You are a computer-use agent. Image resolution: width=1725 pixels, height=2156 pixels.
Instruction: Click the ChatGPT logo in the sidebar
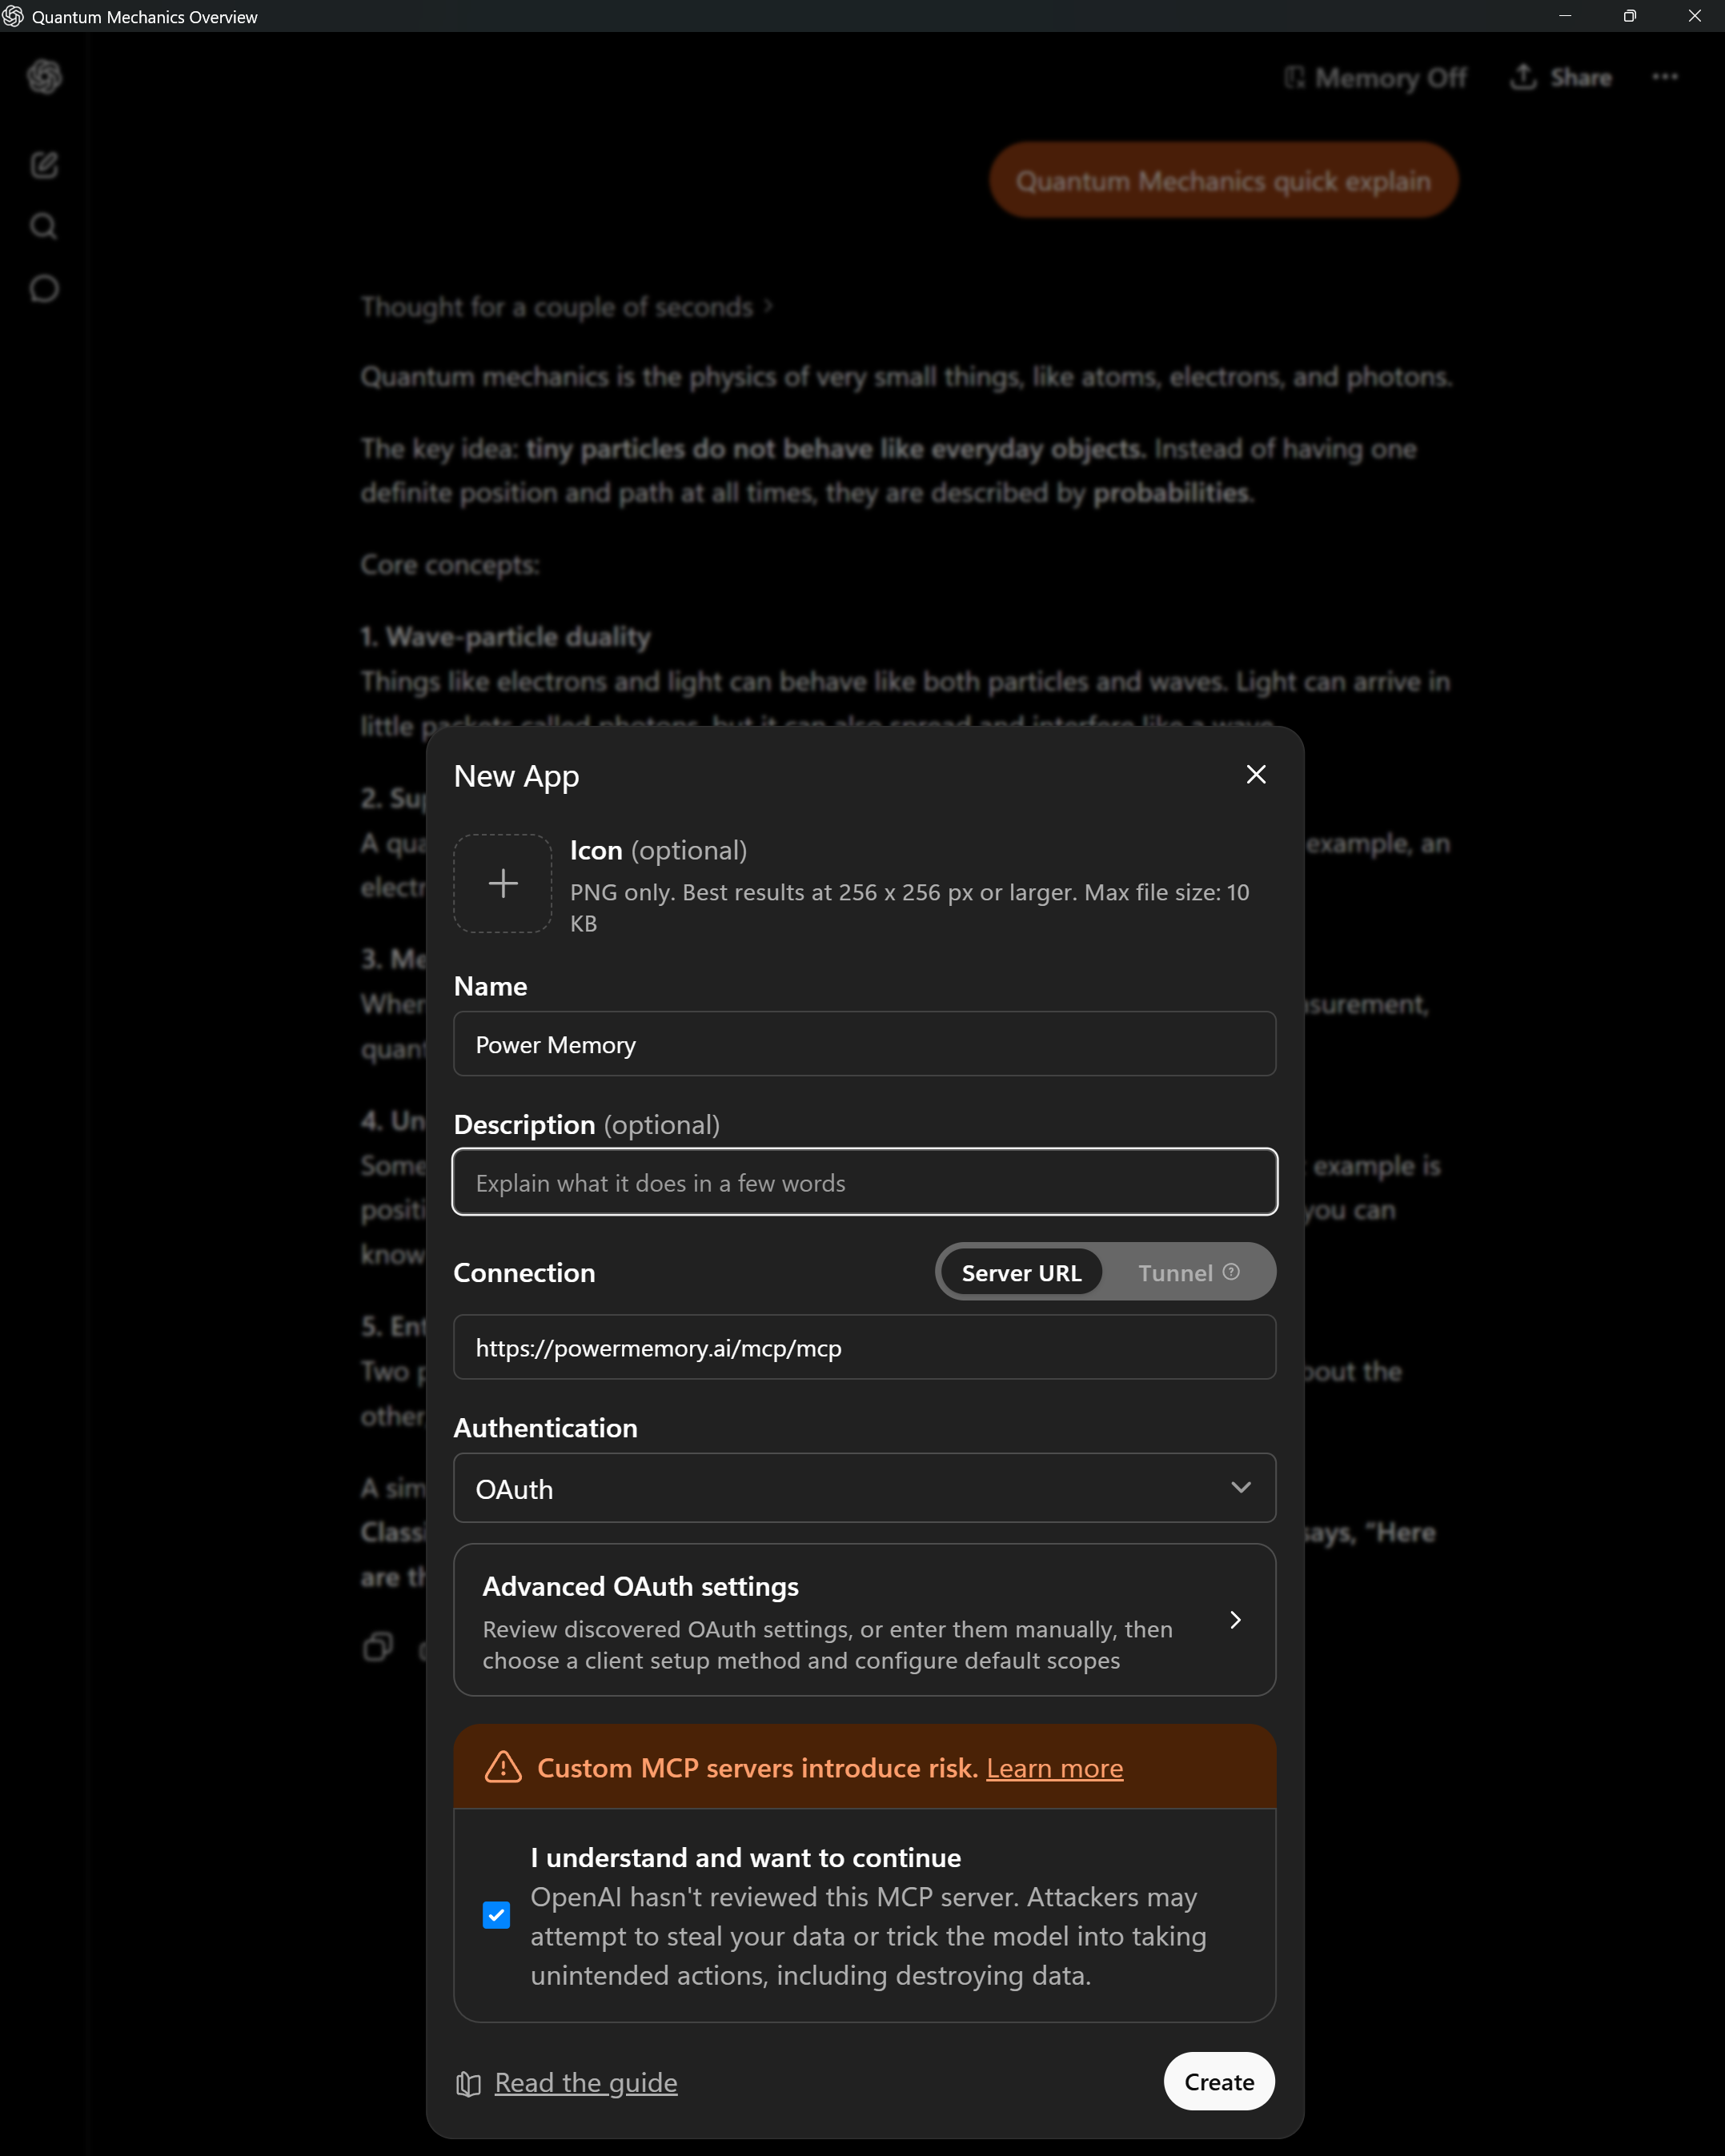tap(44, 77)
